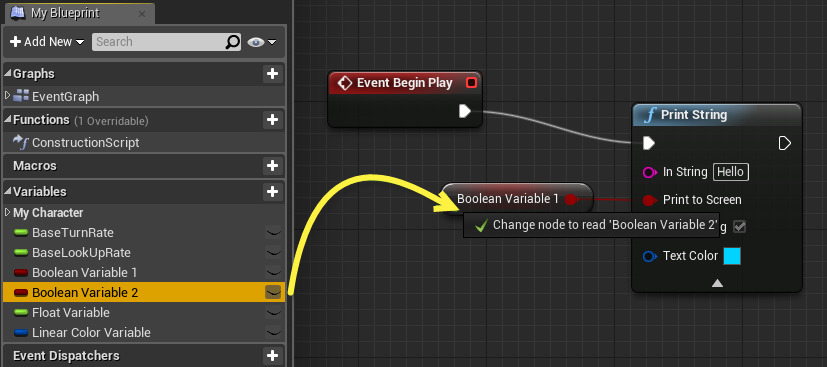Toggle Float Variable editable eye icon

(273, 313)
